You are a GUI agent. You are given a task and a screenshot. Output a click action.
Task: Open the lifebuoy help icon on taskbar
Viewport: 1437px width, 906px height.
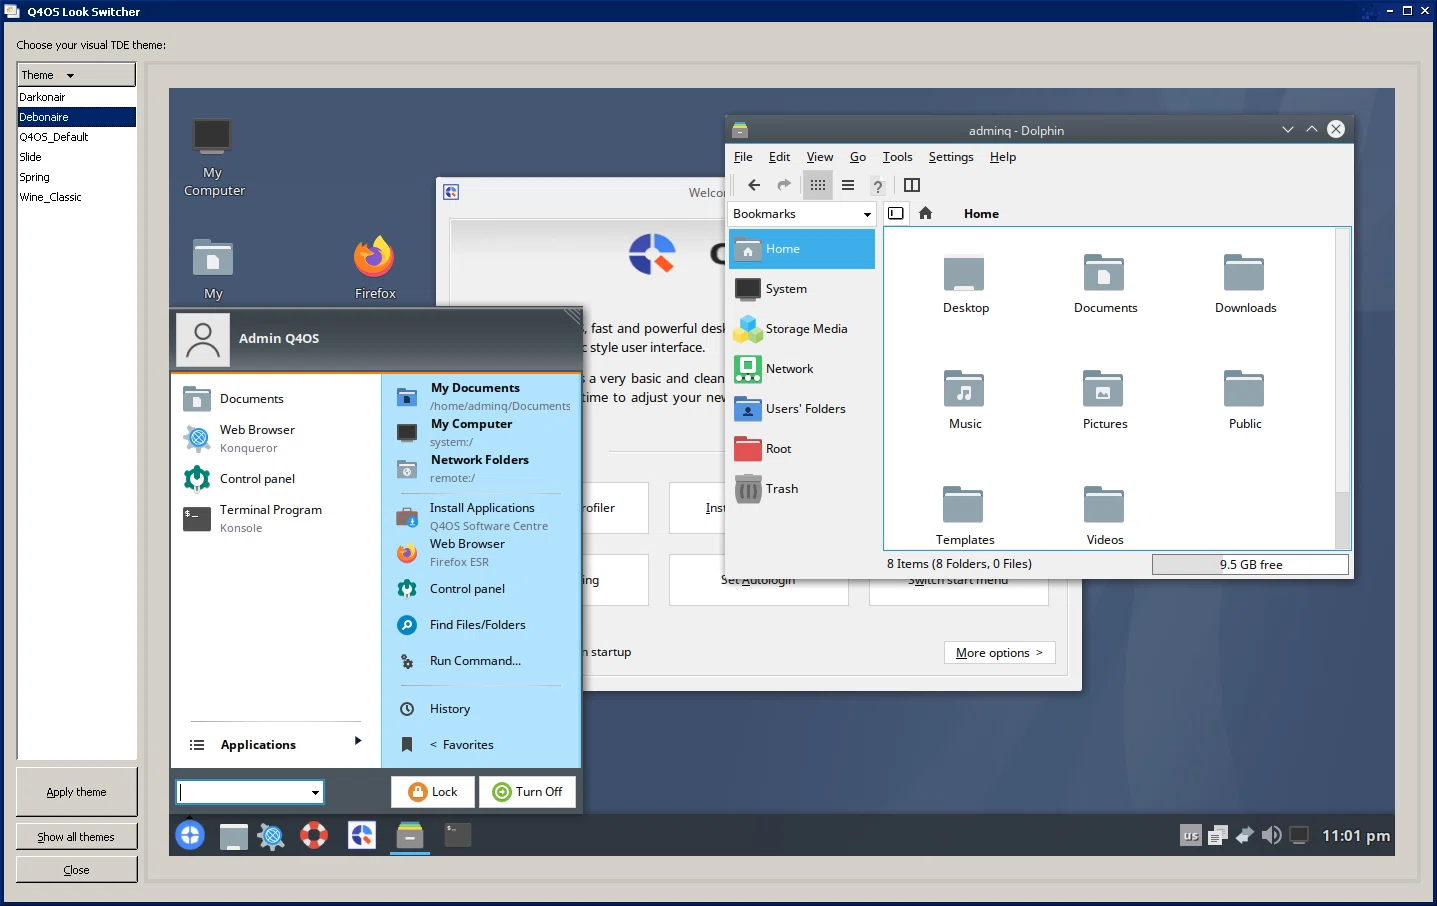point(314,835)
